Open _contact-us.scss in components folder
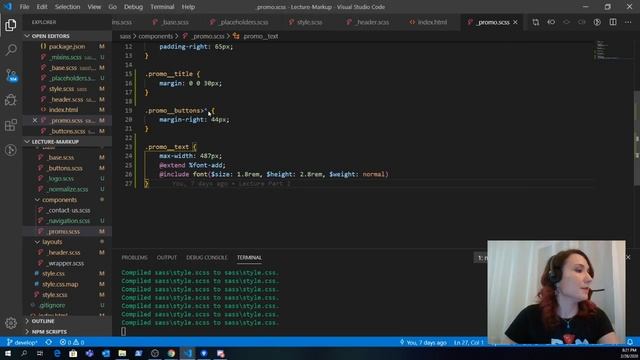This screenshot has height=360, width=640. [67, 210]
